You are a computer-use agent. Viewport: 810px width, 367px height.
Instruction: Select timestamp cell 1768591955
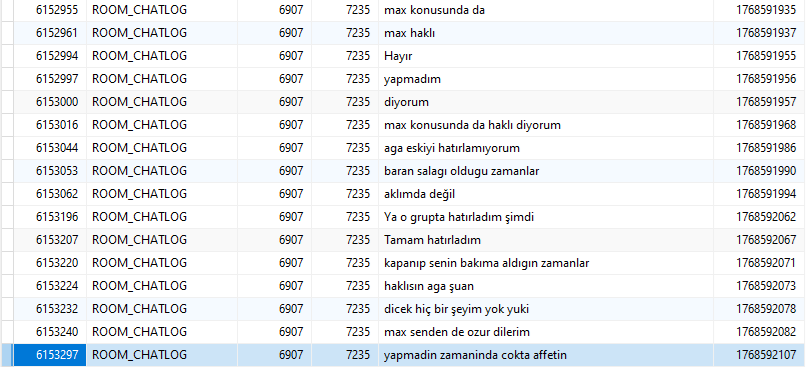click(759, 56)
